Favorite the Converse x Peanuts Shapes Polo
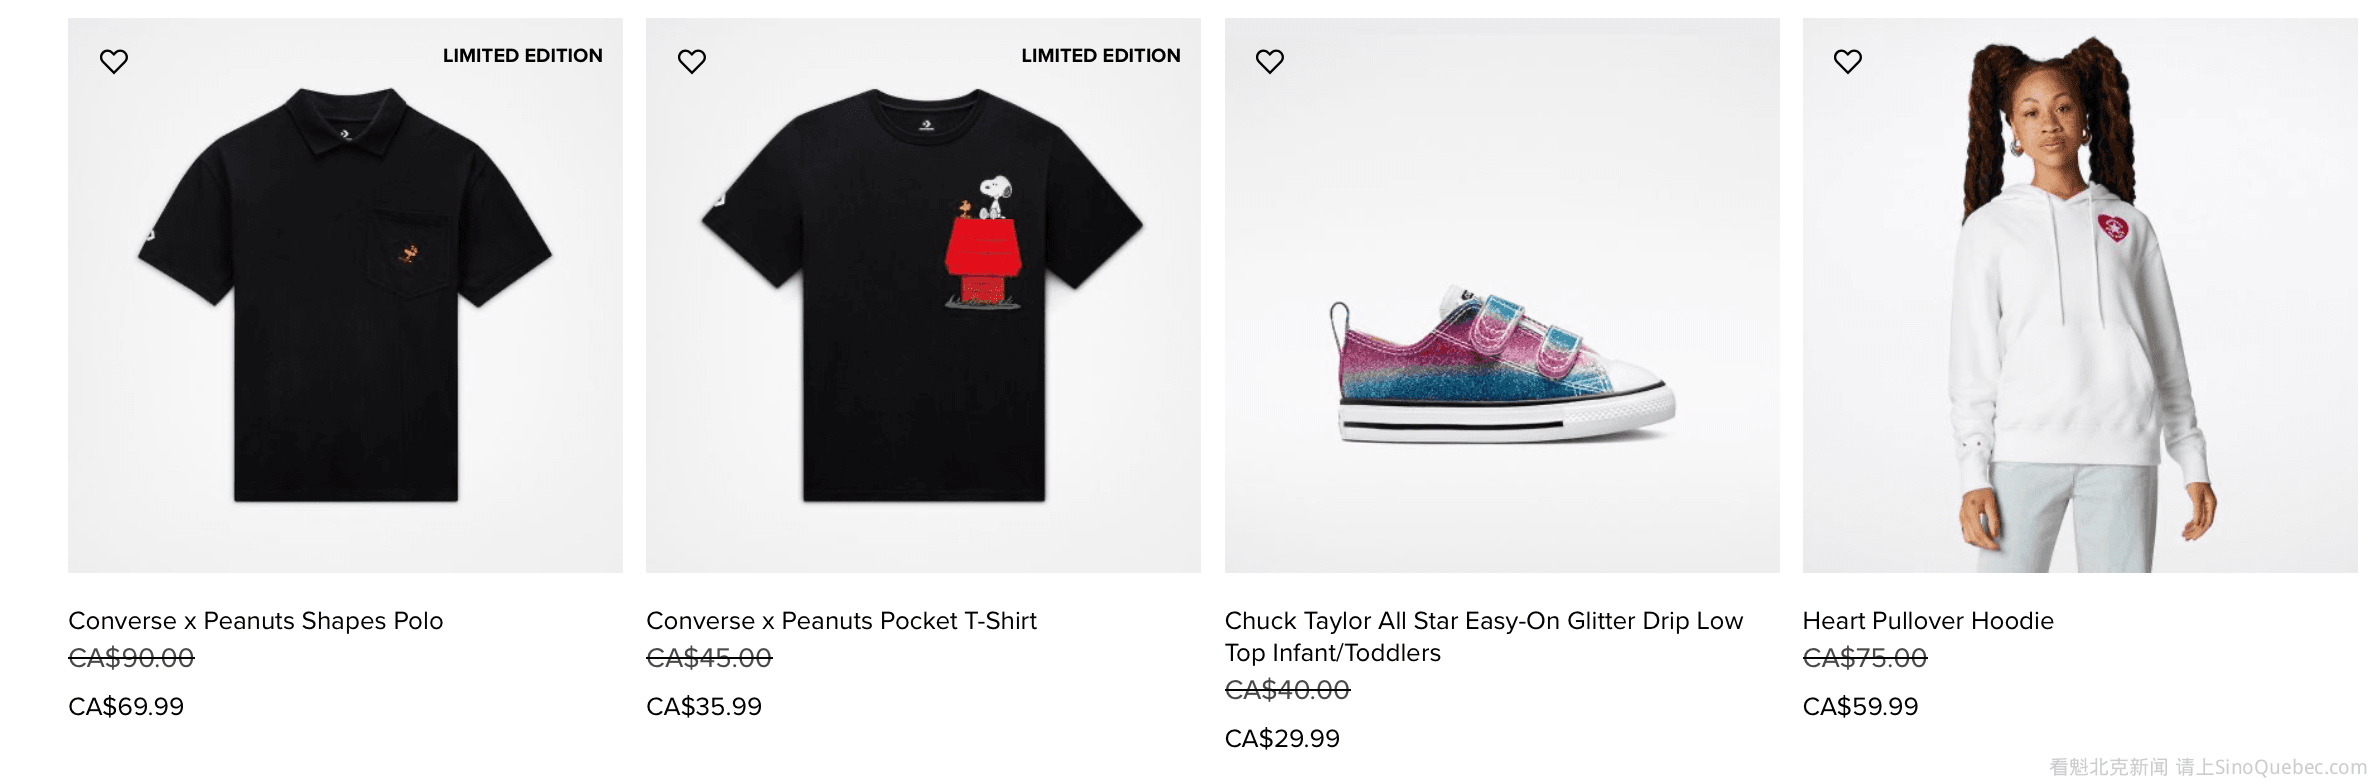This screenshot has width=2374, height=784. [114, 62]
